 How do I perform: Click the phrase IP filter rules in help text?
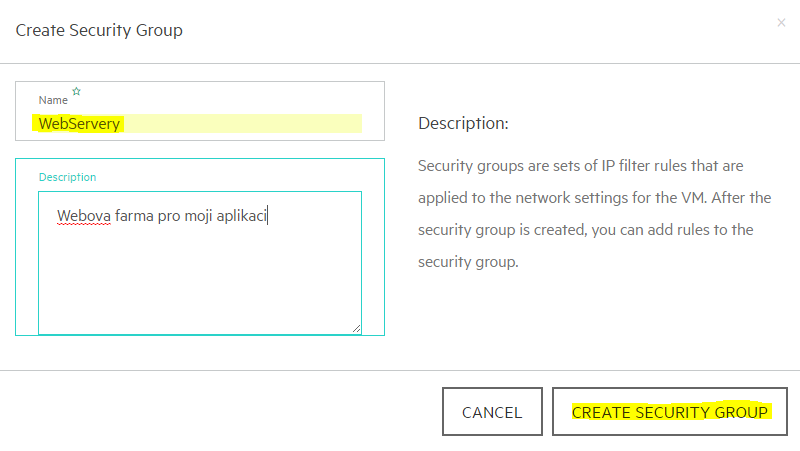644,166
